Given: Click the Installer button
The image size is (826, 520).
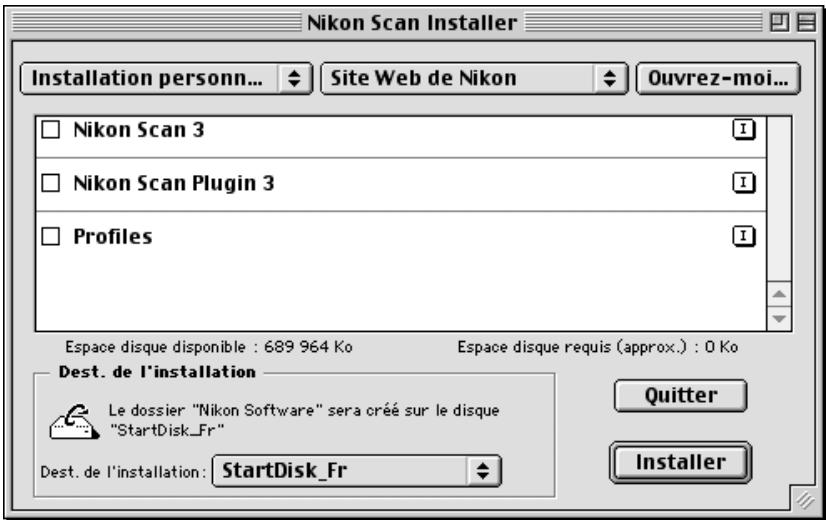Looking at the screenshot, I should [x=681, y=462].
